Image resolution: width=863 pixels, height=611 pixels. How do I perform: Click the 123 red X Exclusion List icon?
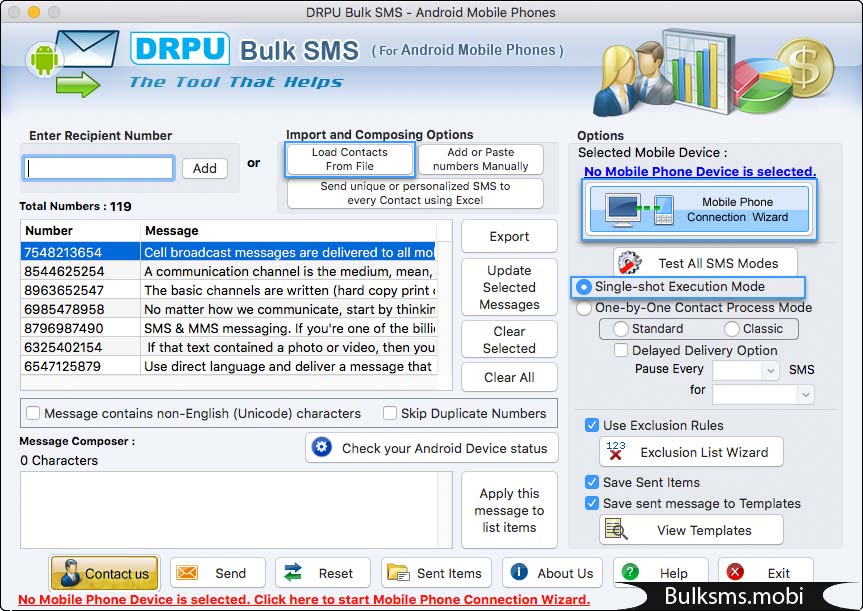616,451
